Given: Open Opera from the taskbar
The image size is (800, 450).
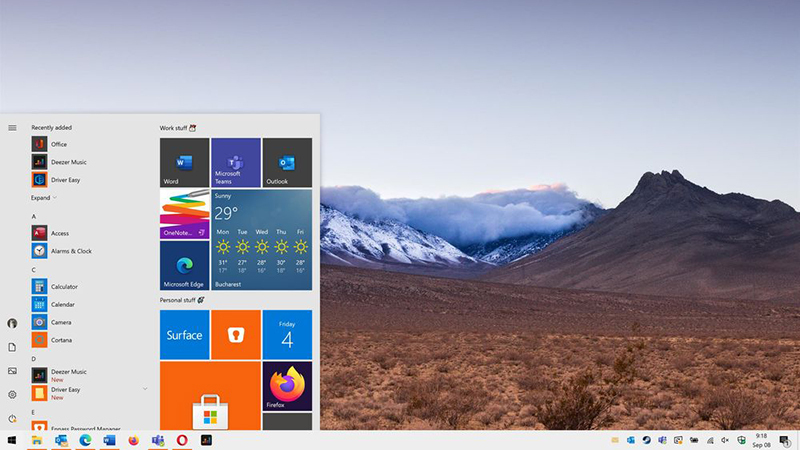Looking at the screenshot, I should (182, 440).
